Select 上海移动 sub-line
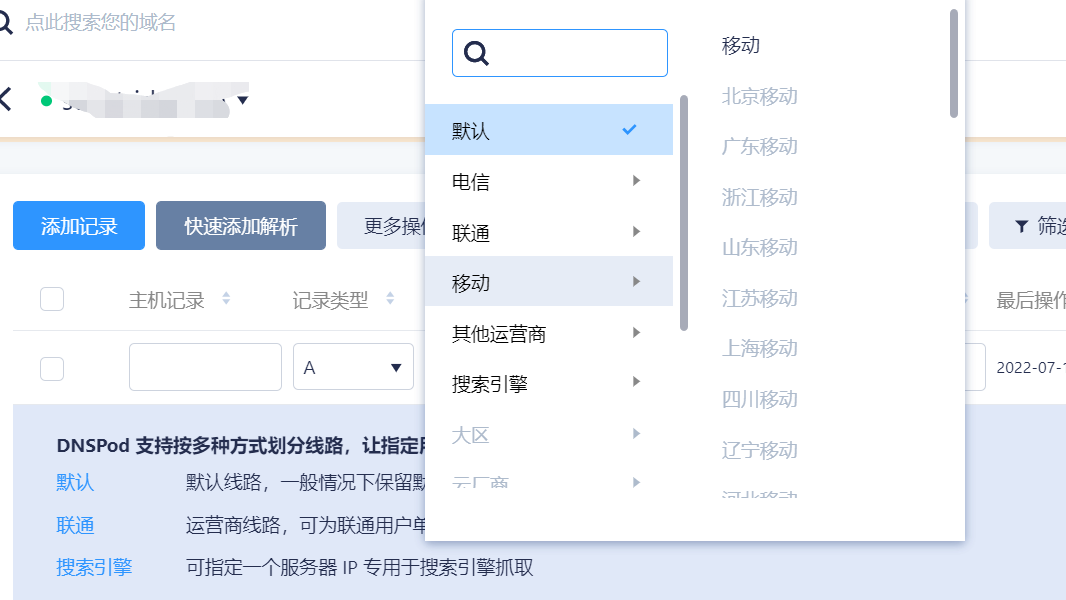Viewport: 1066px width, 600px height. click(759, 349)
